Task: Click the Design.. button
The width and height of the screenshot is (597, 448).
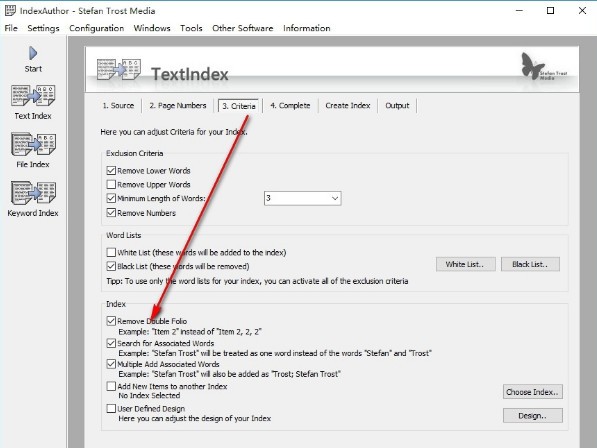Action: click(533, 416)
